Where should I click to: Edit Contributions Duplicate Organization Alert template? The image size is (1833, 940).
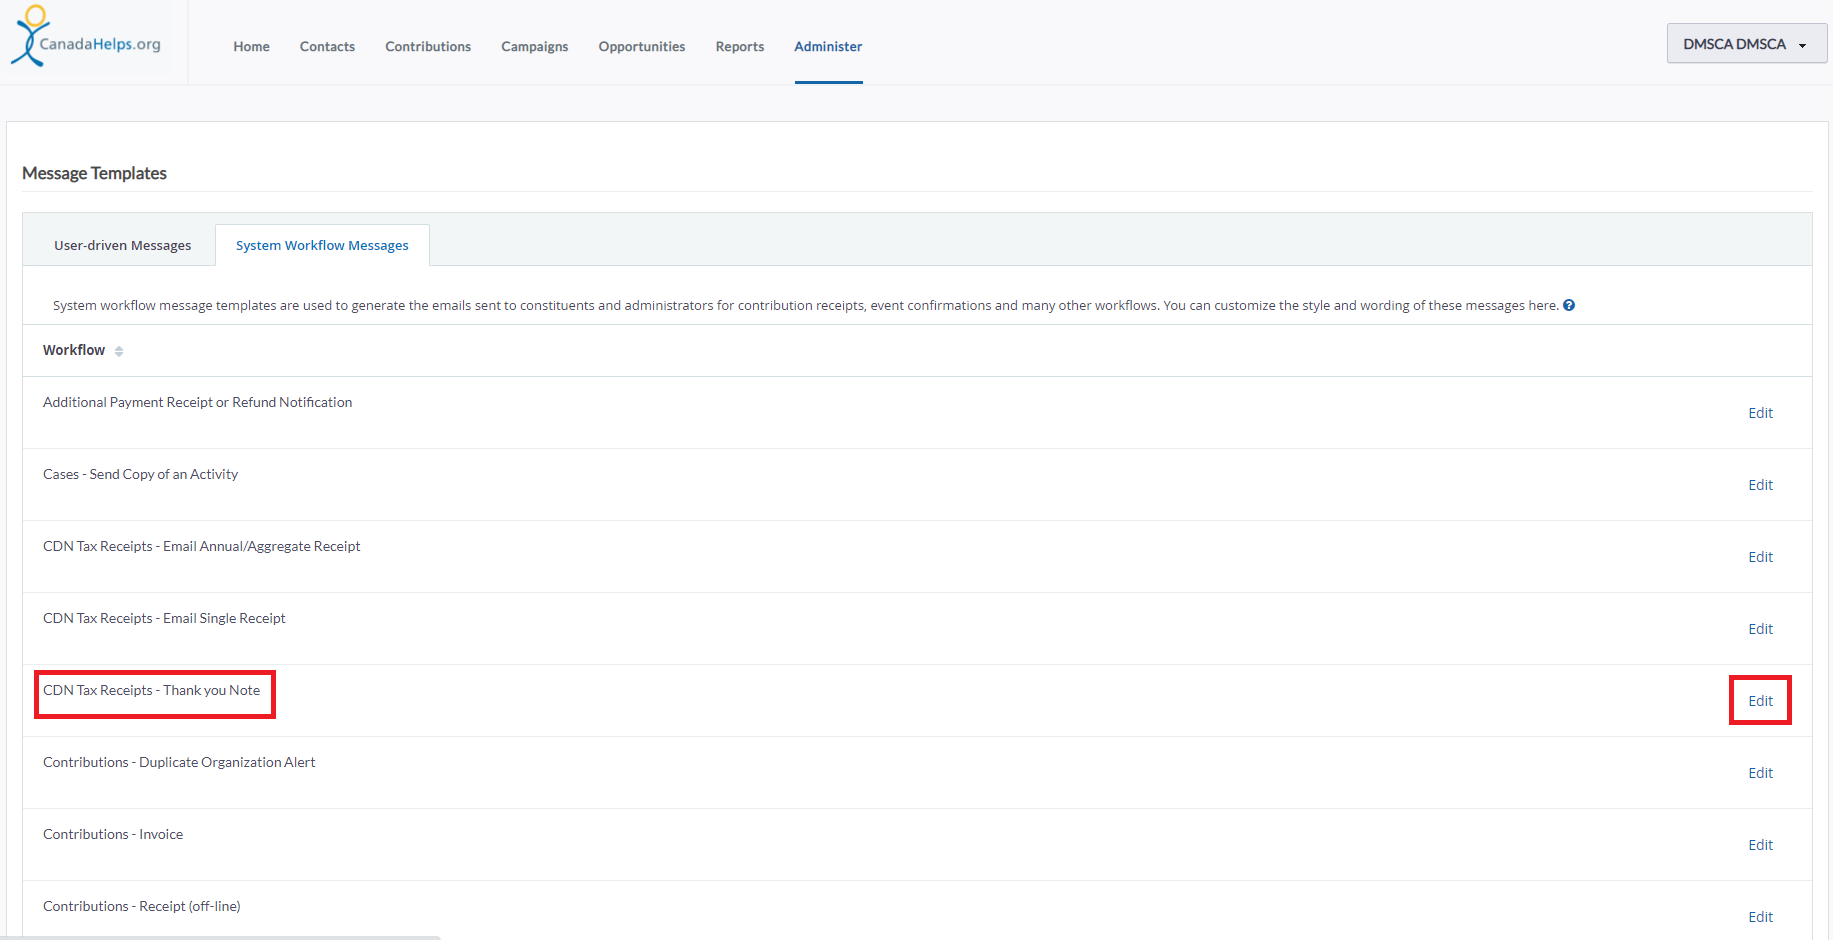coord(1760,773)
